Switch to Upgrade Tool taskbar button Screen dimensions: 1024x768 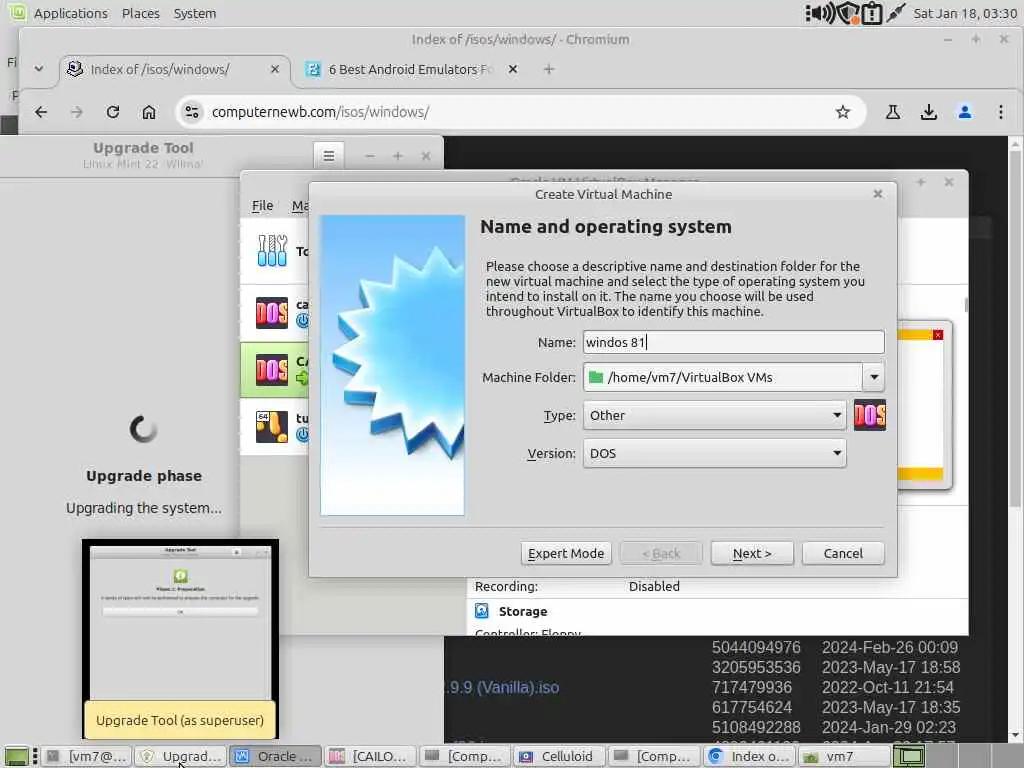(181, 756)
